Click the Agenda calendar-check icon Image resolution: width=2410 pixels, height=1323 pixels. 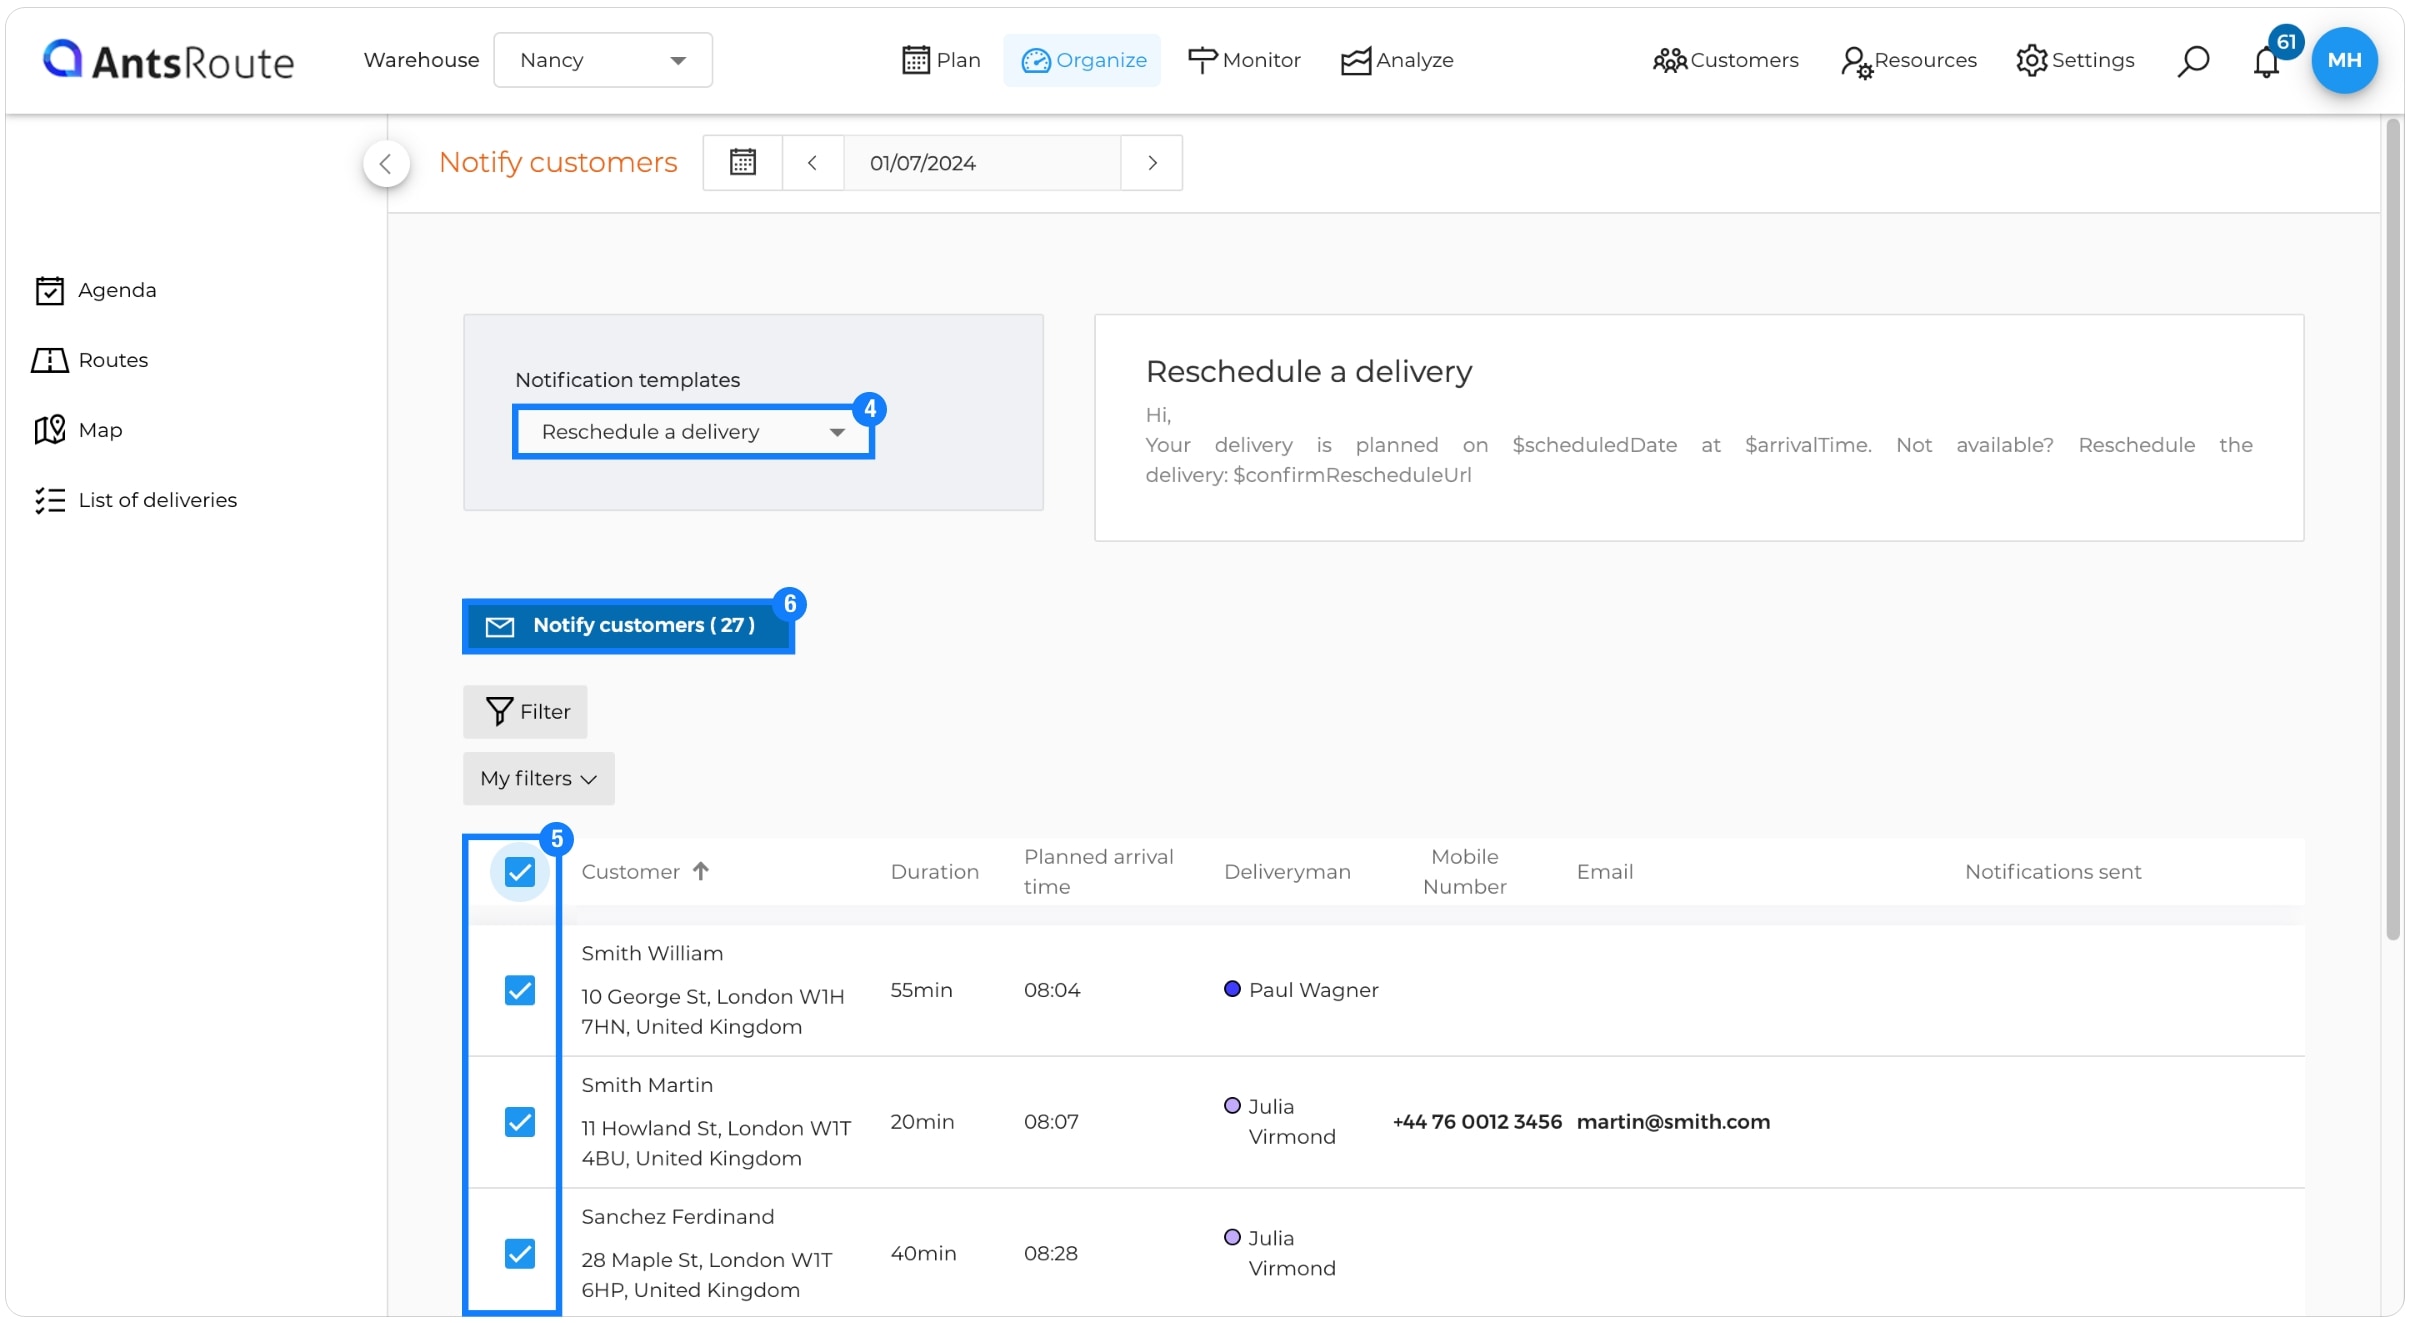point(49,290)
